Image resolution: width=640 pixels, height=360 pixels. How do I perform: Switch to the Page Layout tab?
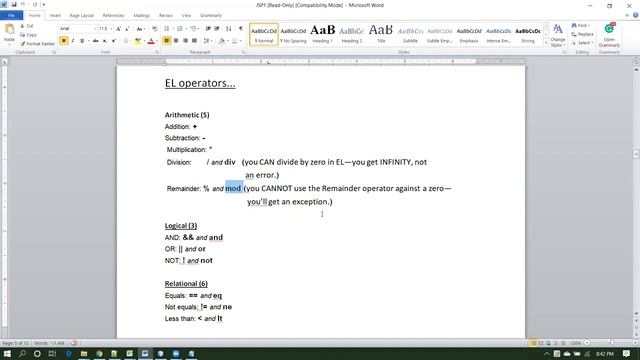[x=82, y=16]
